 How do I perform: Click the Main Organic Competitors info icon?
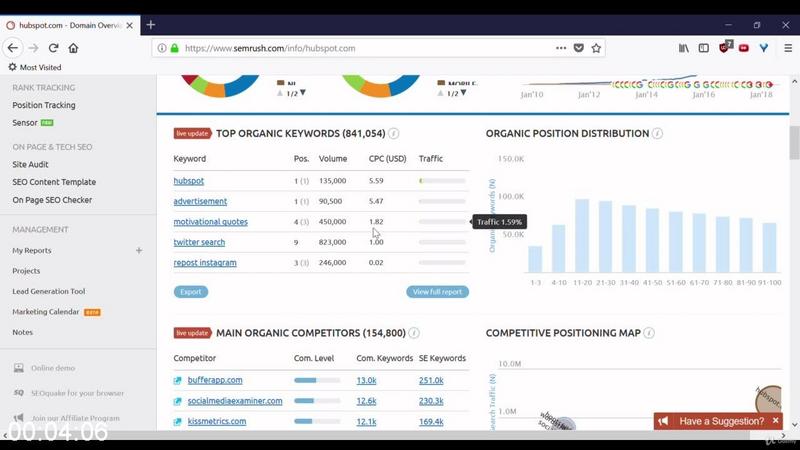click(414, 333)
